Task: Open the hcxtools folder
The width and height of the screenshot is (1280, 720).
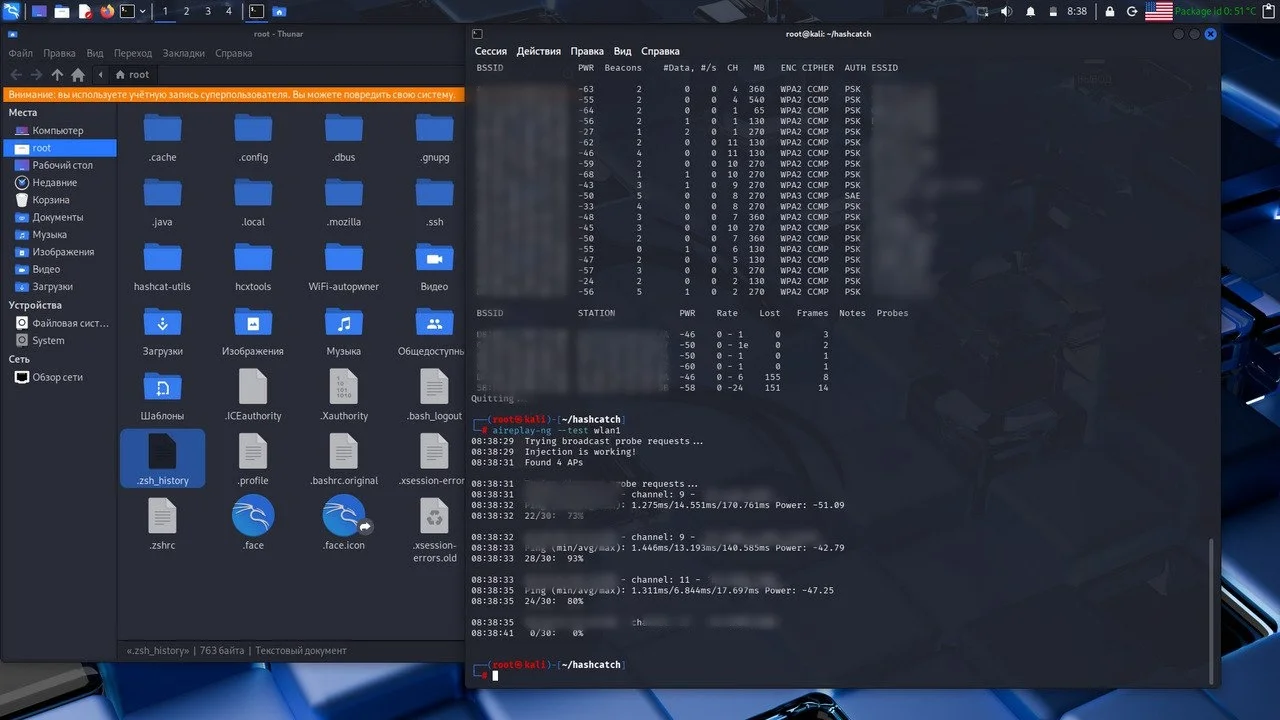Action: (x=253, y=265)
